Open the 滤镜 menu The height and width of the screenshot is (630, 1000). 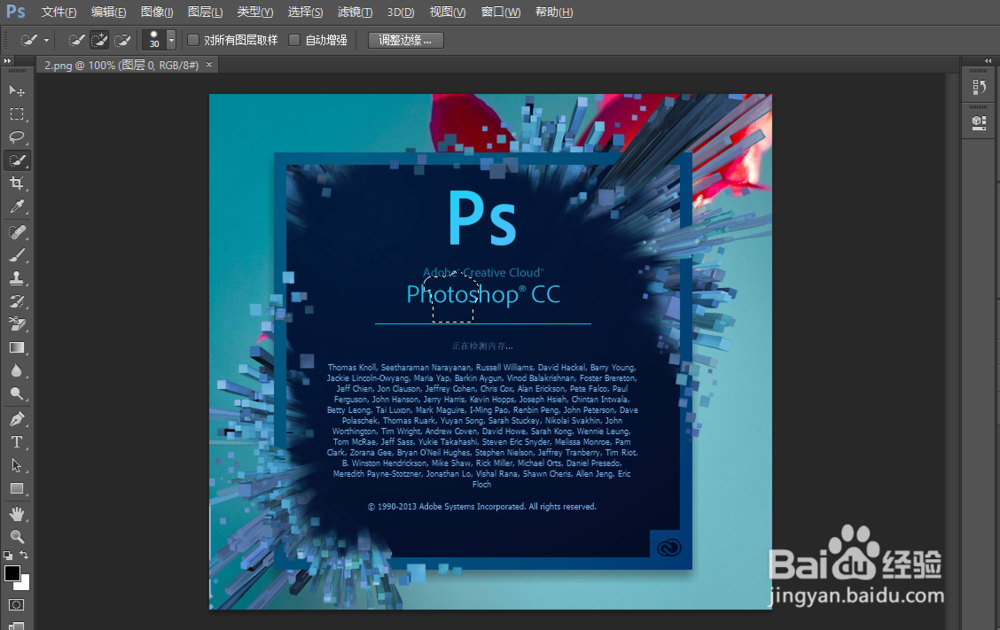[x=352, y=12]
